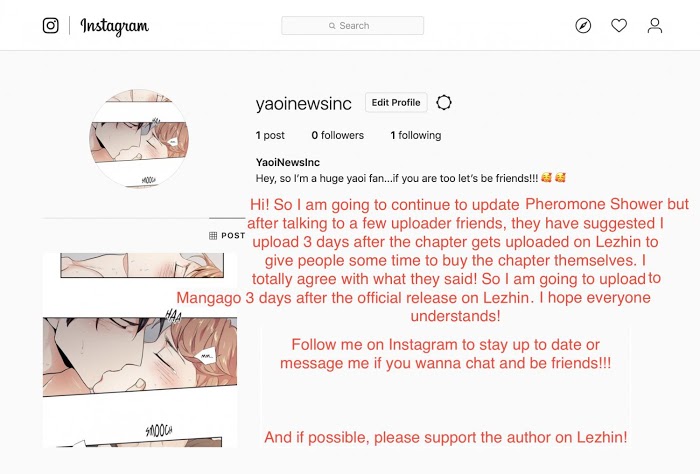Open the 0 followers list
Image resolution: width=700 pixels, height=474 pixels.
click(x=338, y=135)
